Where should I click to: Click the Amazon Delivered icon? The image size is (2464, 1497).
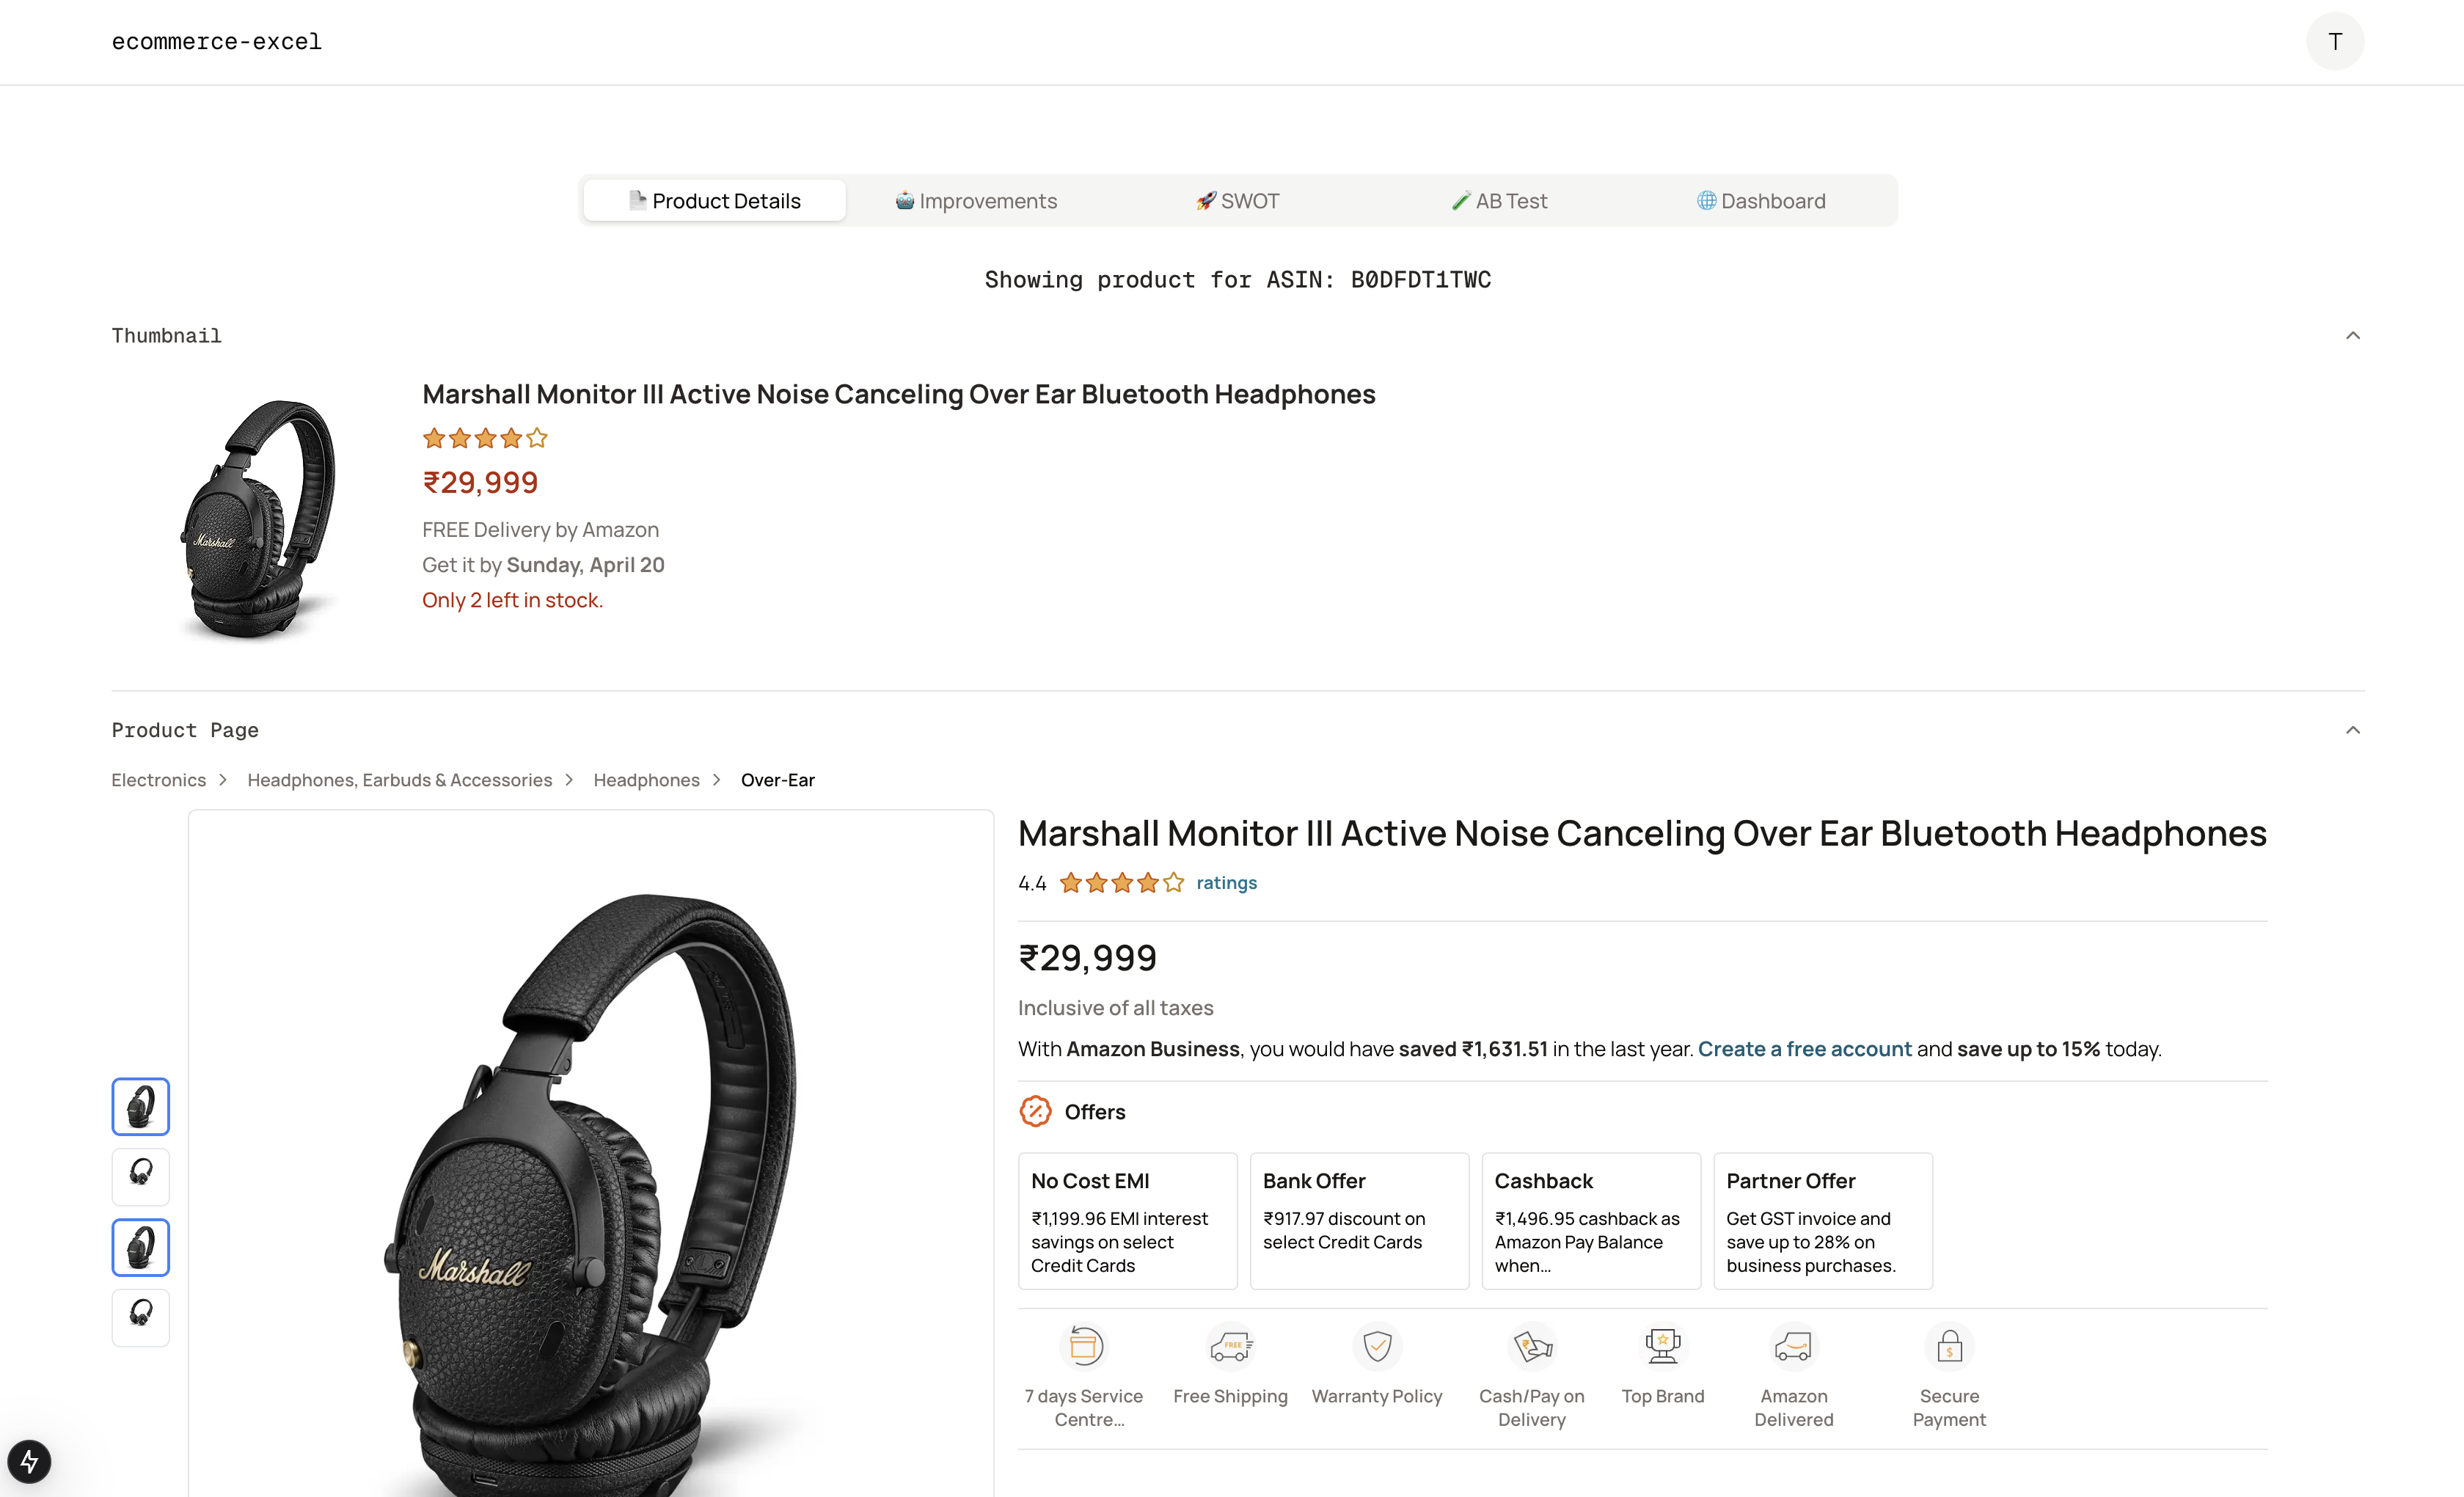point(1793,1346)
